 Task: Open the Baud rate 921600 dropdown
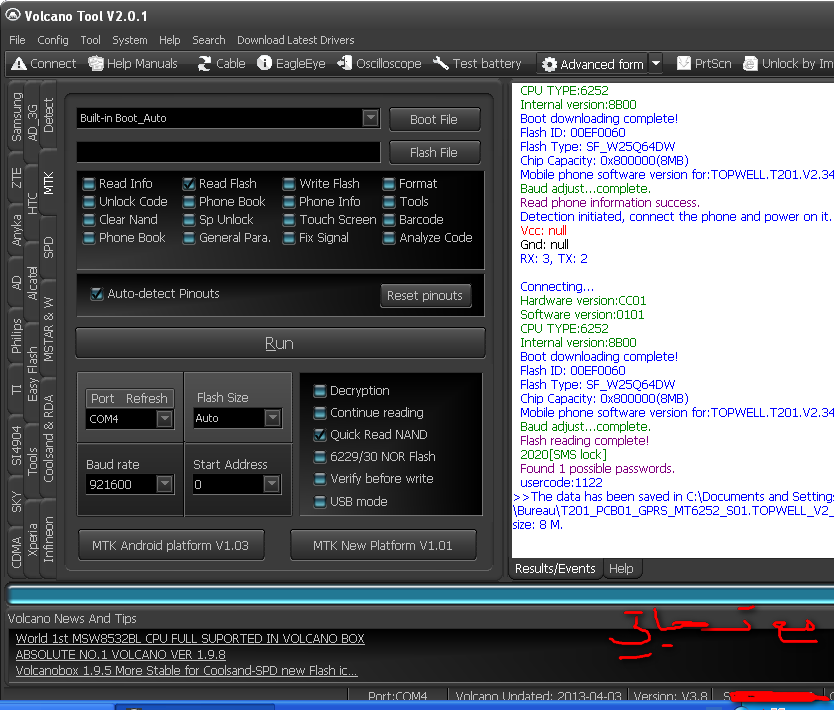click(x=164, y=484)
